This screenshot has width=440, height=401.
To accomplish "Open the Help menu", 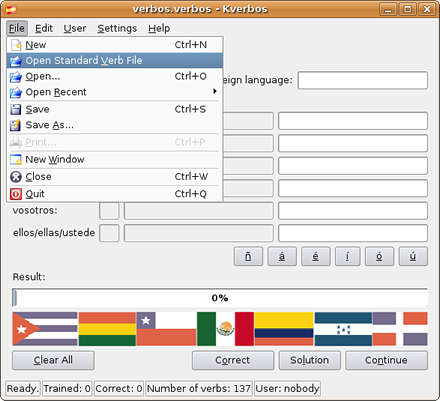I will coord(159,28).
